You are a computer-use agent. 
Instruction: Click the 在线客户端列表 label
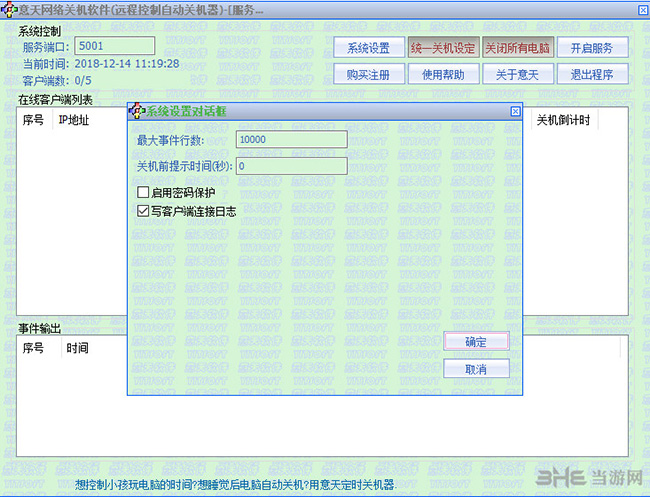tap(55, 100)
